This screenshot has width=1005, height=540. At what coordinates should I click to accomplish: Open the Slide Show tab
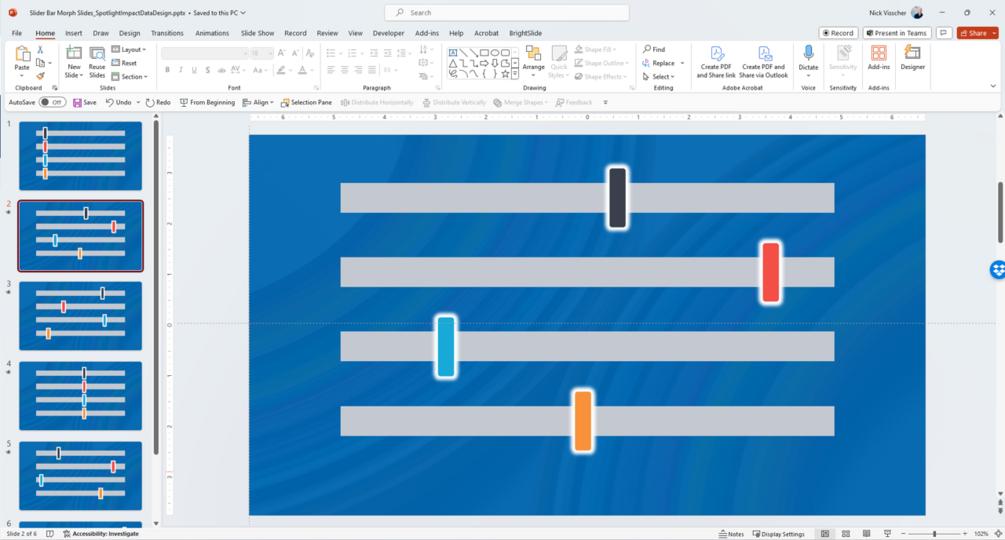click(x=257, y=33)
